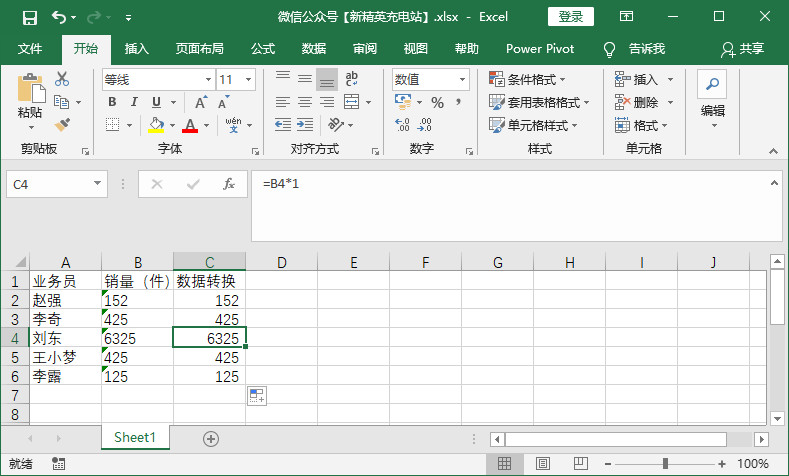Decrease font size with small A
This screenshot has height=476, width=789.
[x=223, y=102]
